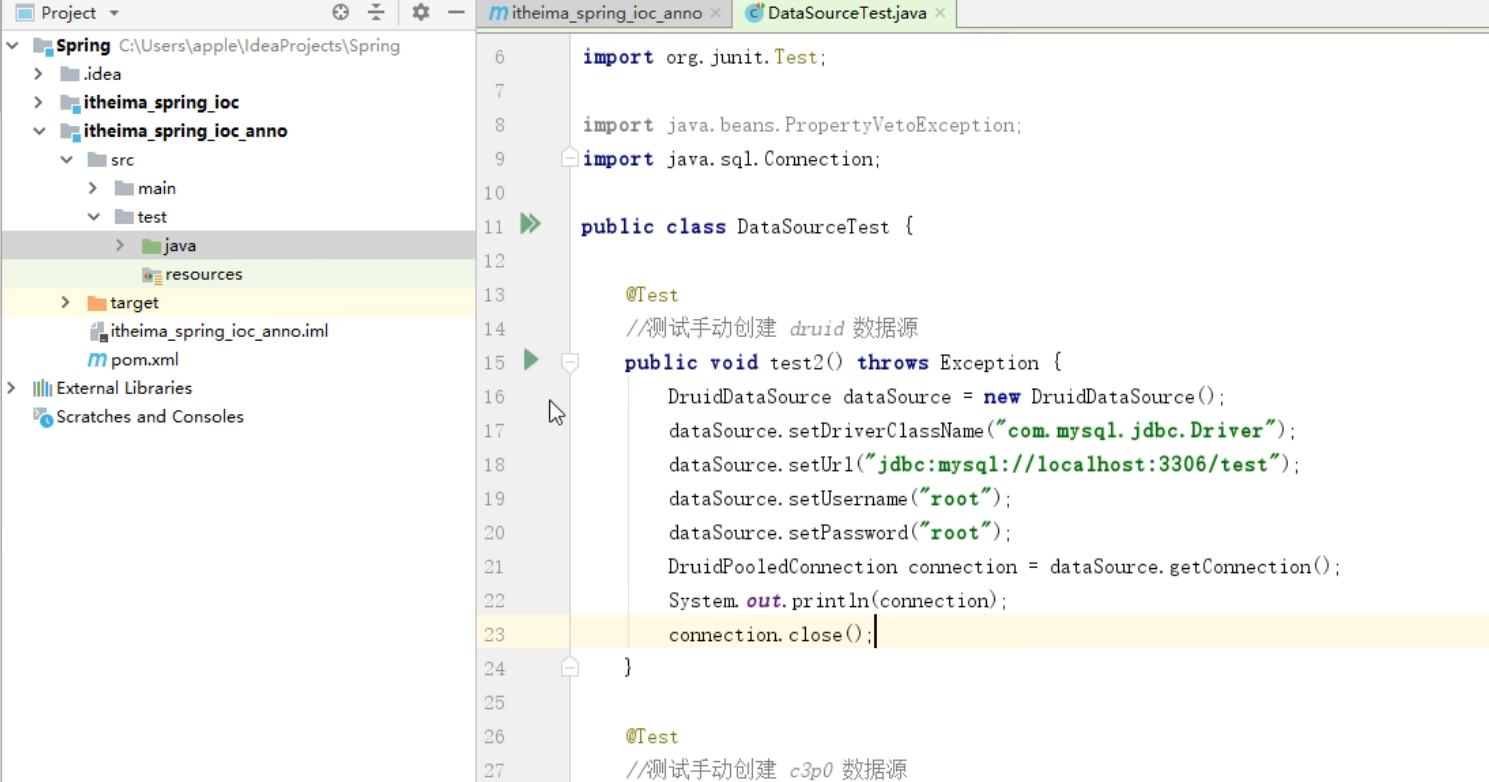Collapse all nodes via Project toolbar icon

click(x=375, y=13)
